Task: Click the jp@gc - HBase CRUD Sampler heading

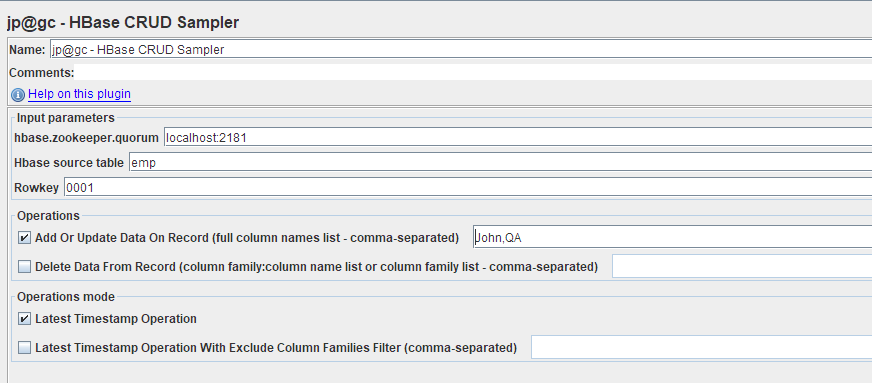Action: click(x=123, y=22)
